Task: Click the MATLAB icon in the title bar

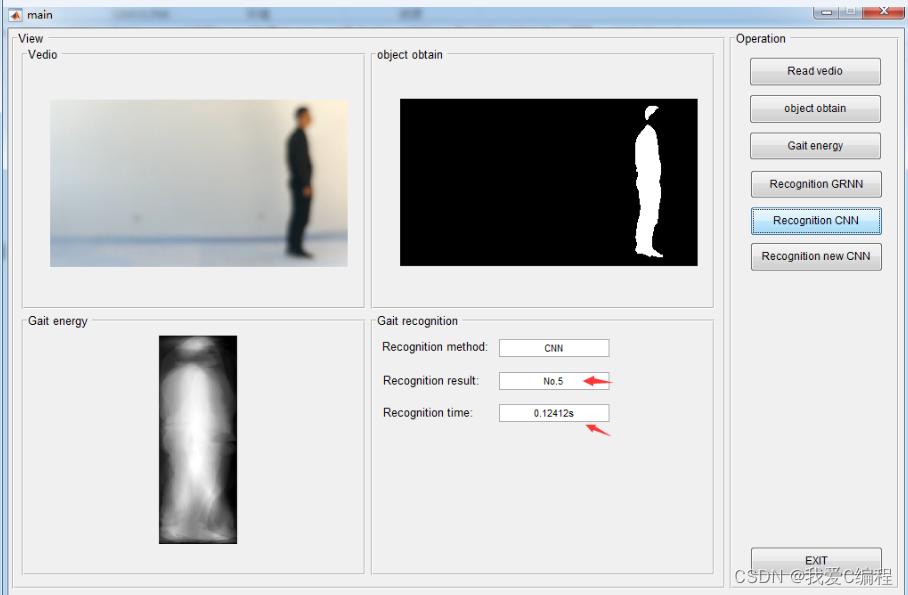Action: pos(15,14)
